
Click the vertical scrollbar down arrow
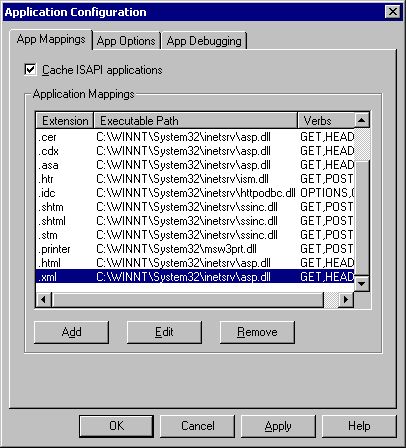362,284
